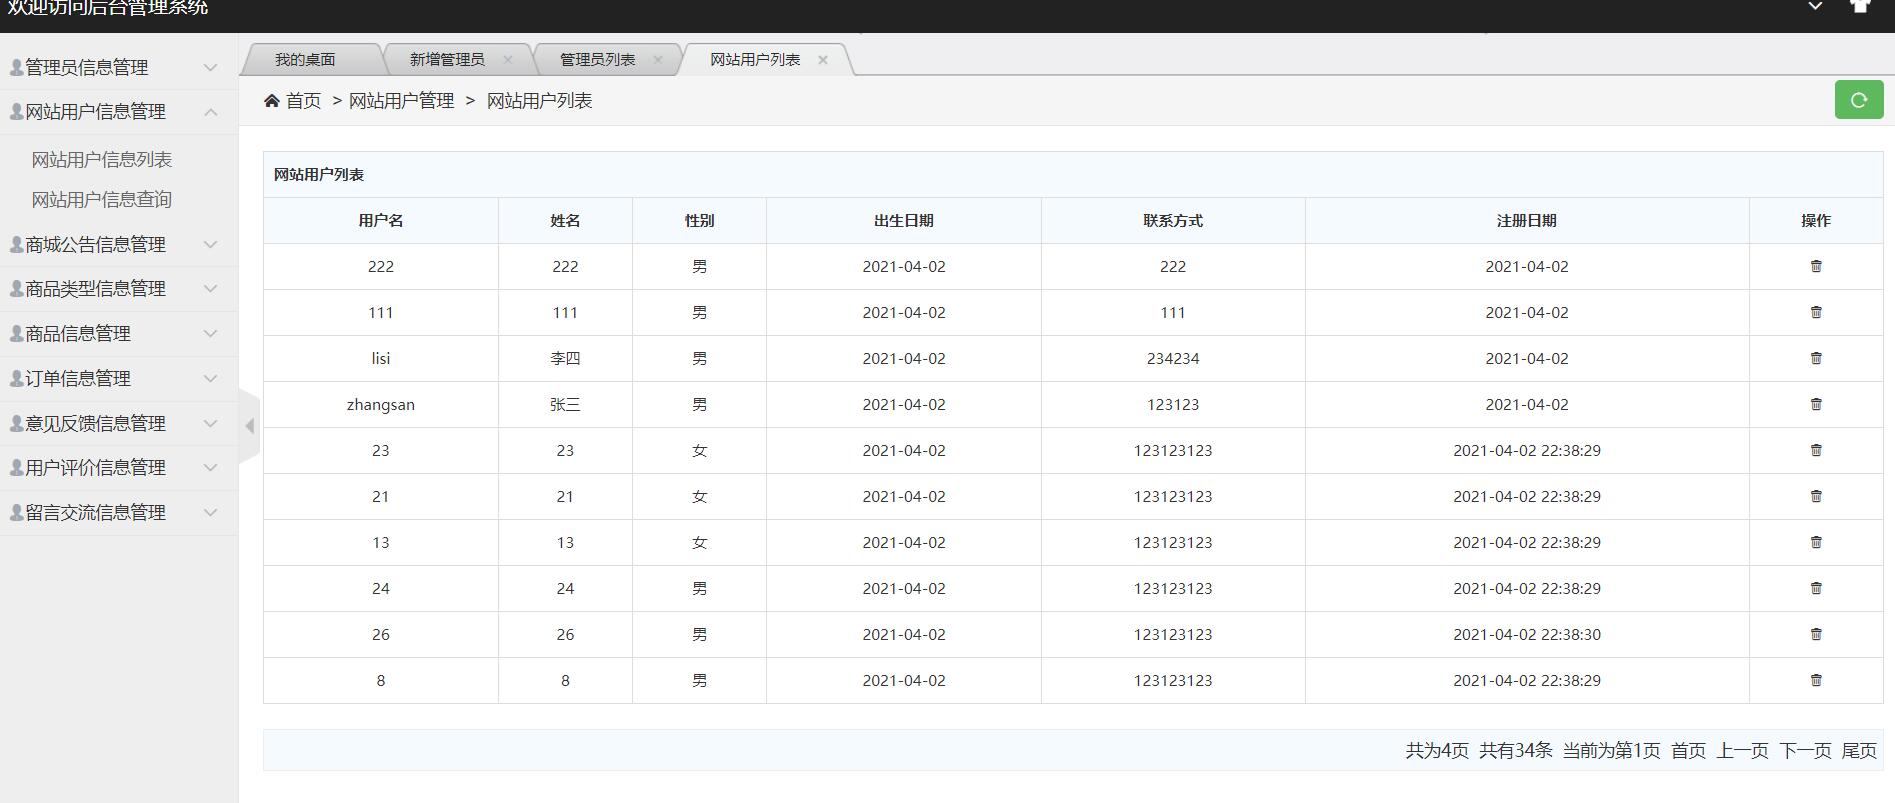Select registration time 2021-04-02 22:38:30
1895x803 pixels.
coord(1527,635)
